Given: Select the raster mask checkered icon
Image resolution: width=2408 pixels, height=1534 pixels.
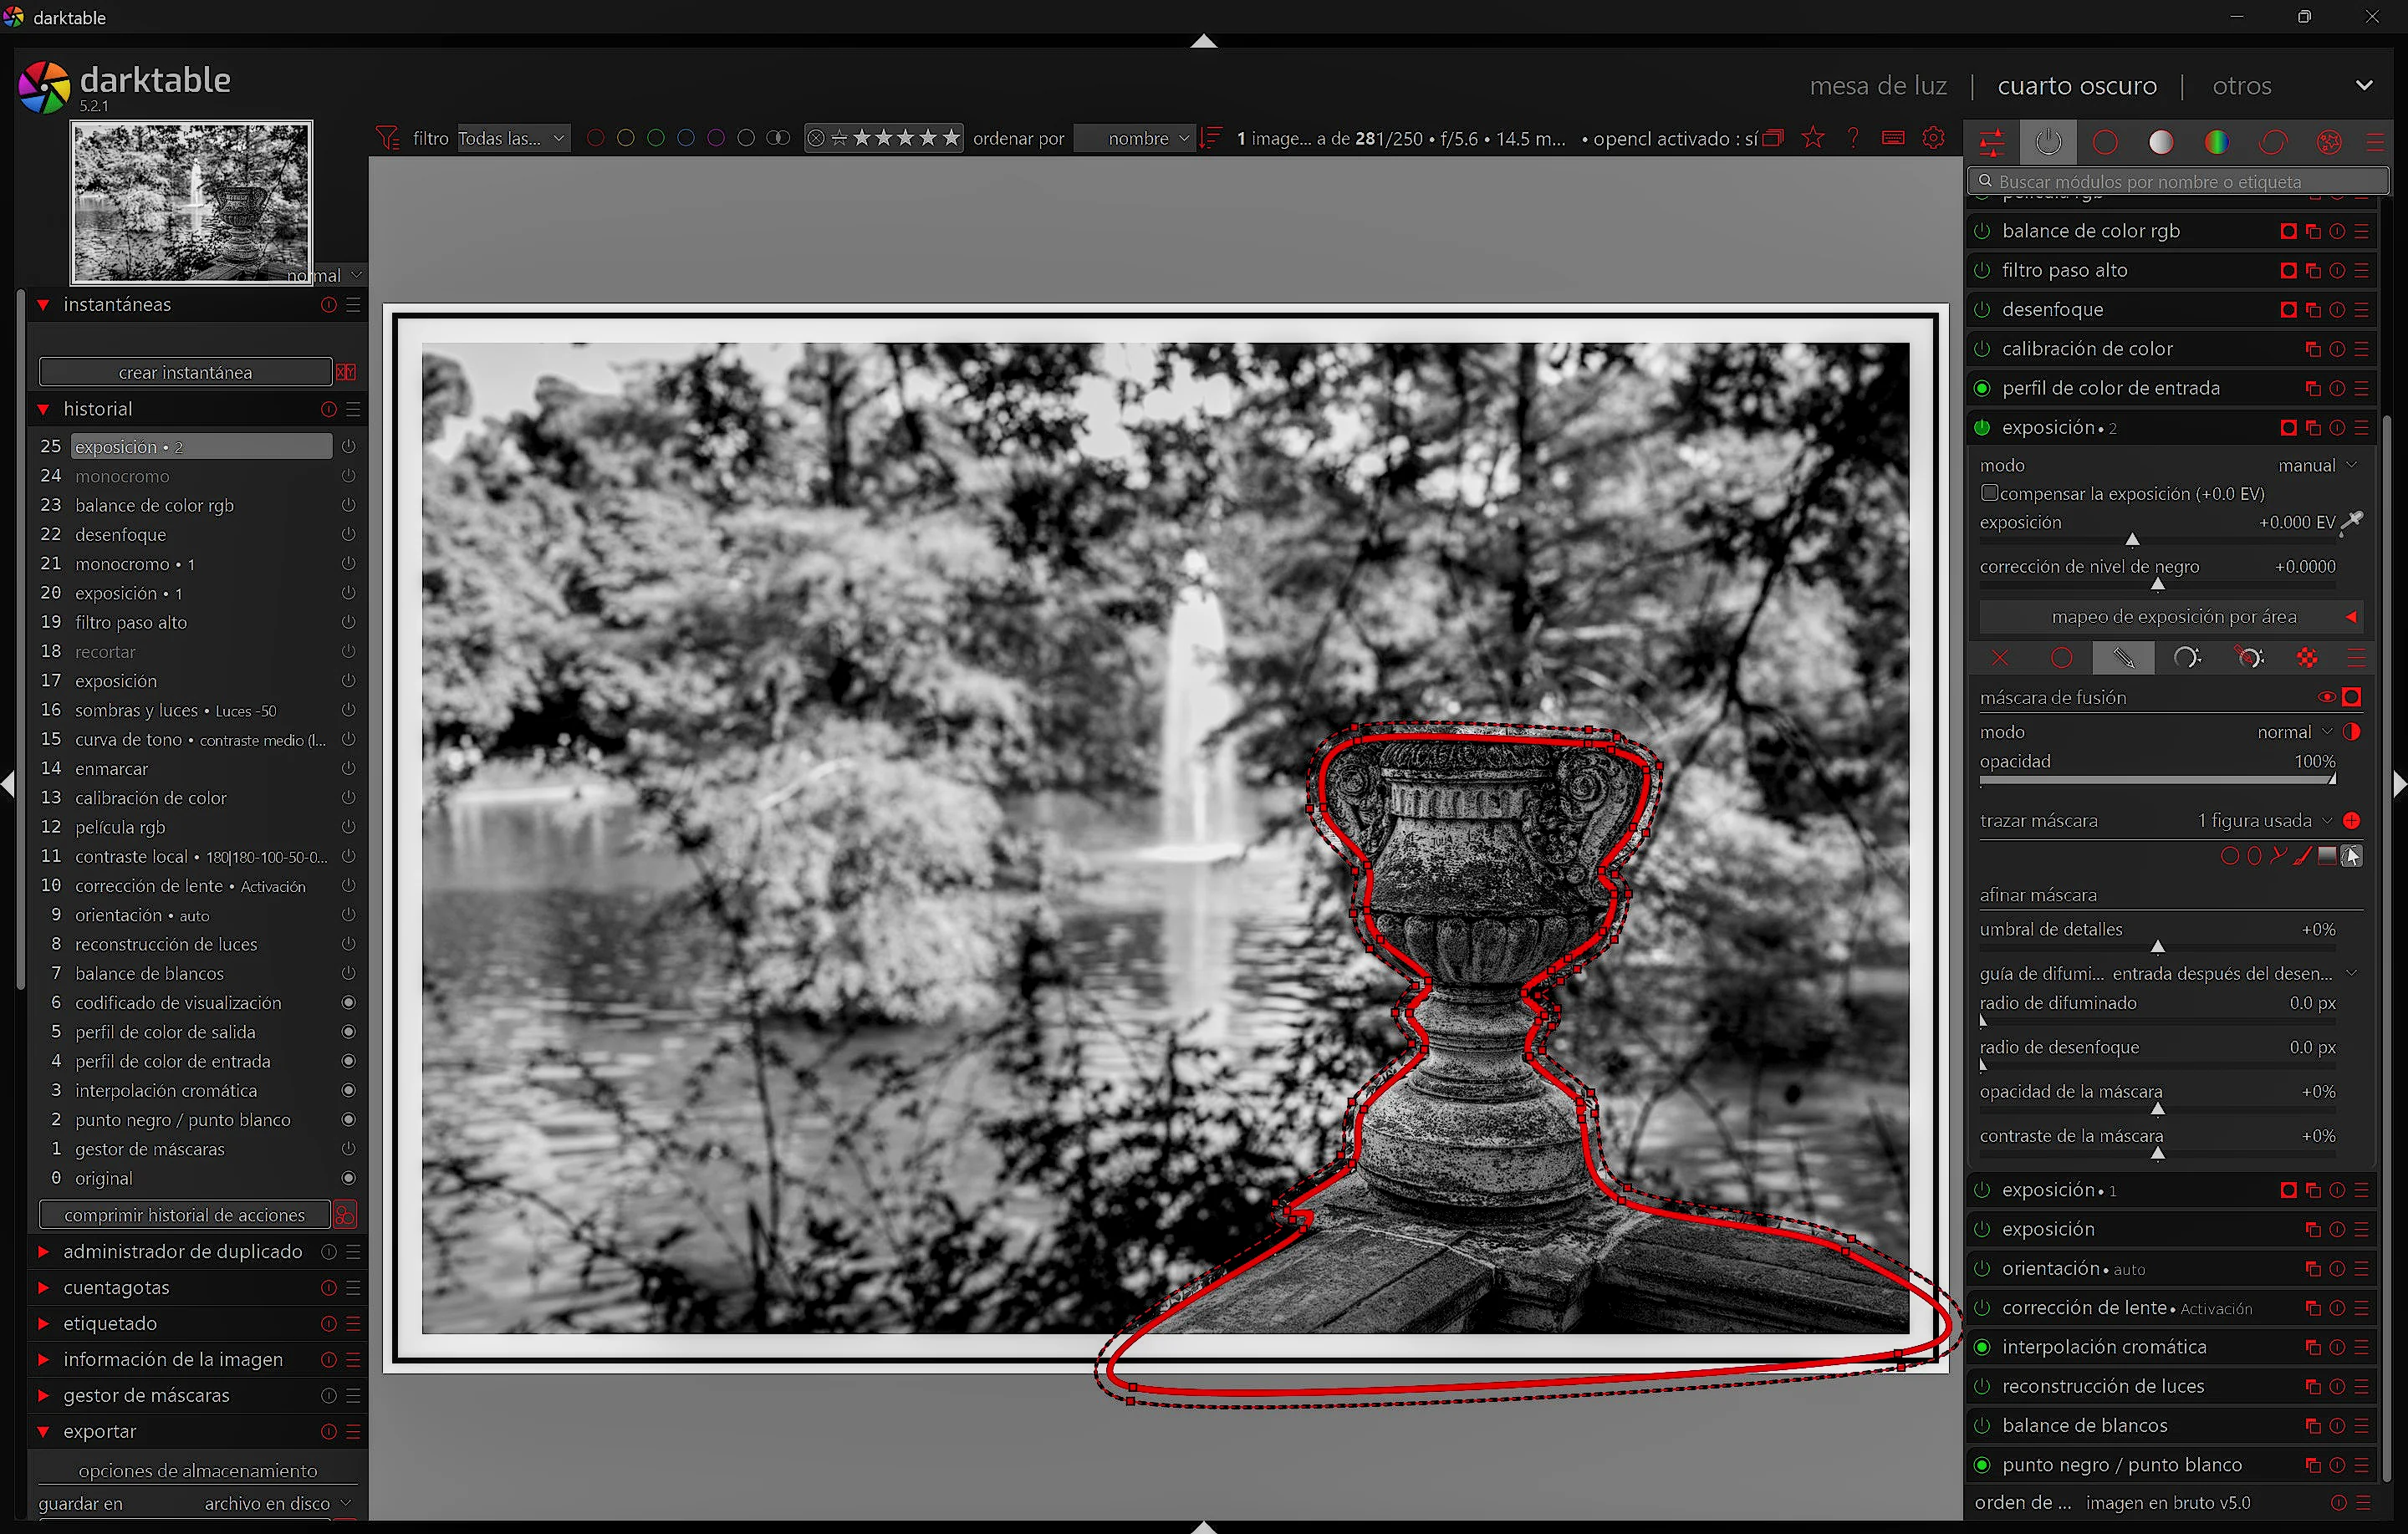Looking at the screenshot, I should (x=2306, y=657).
